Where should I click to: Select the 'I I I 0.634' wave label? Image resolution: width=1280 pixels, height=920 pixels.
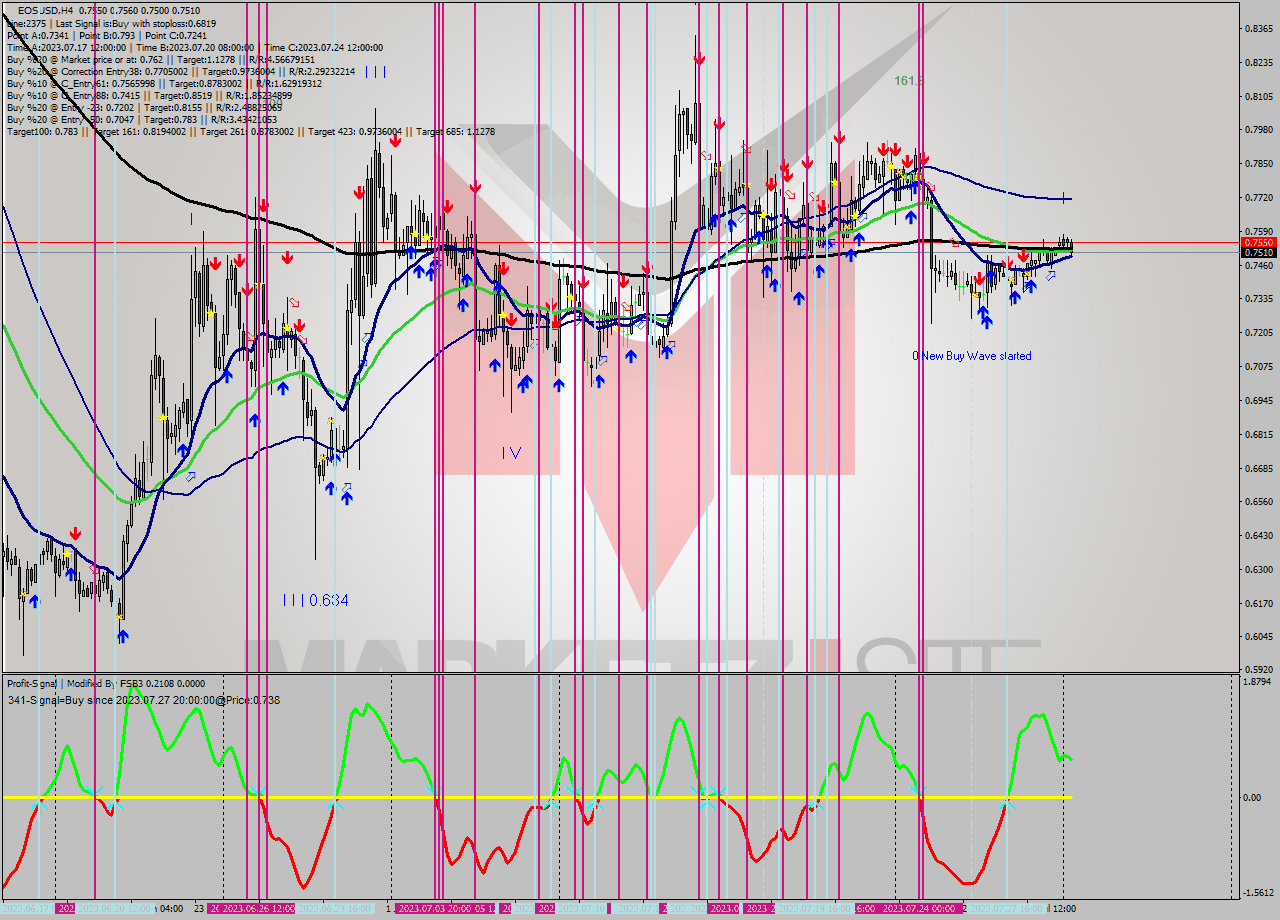click(x=315, y=600)
